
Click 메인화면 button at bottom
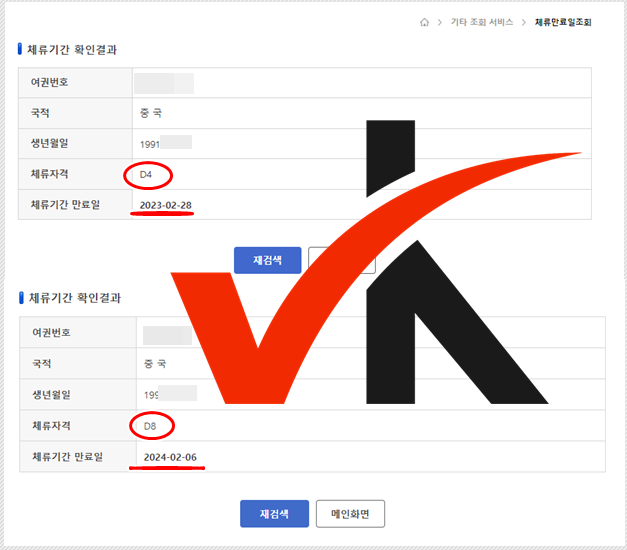tap(350, 514)
